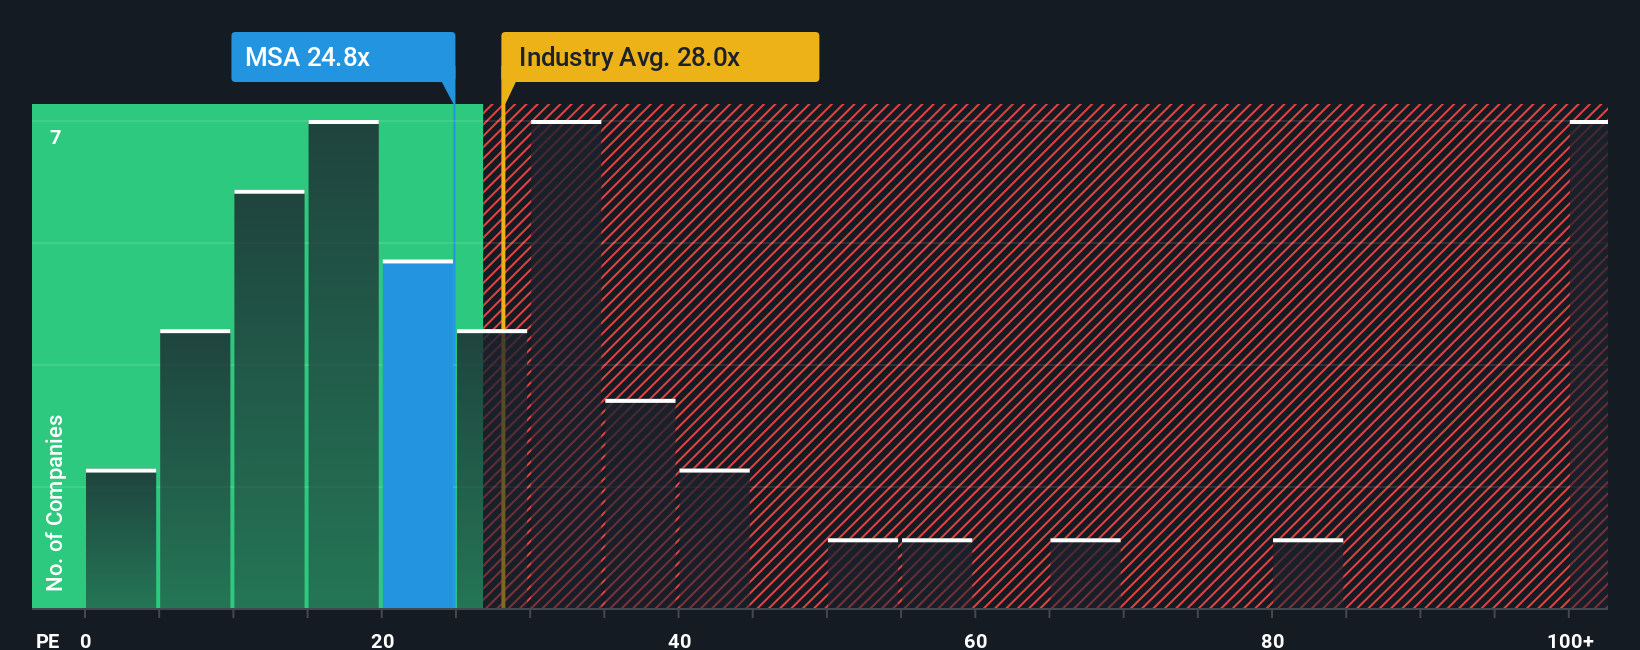This screenshot has width=1640, height=650.
Task: Click the x-axis tick label 40
Action: pos(679,640)
